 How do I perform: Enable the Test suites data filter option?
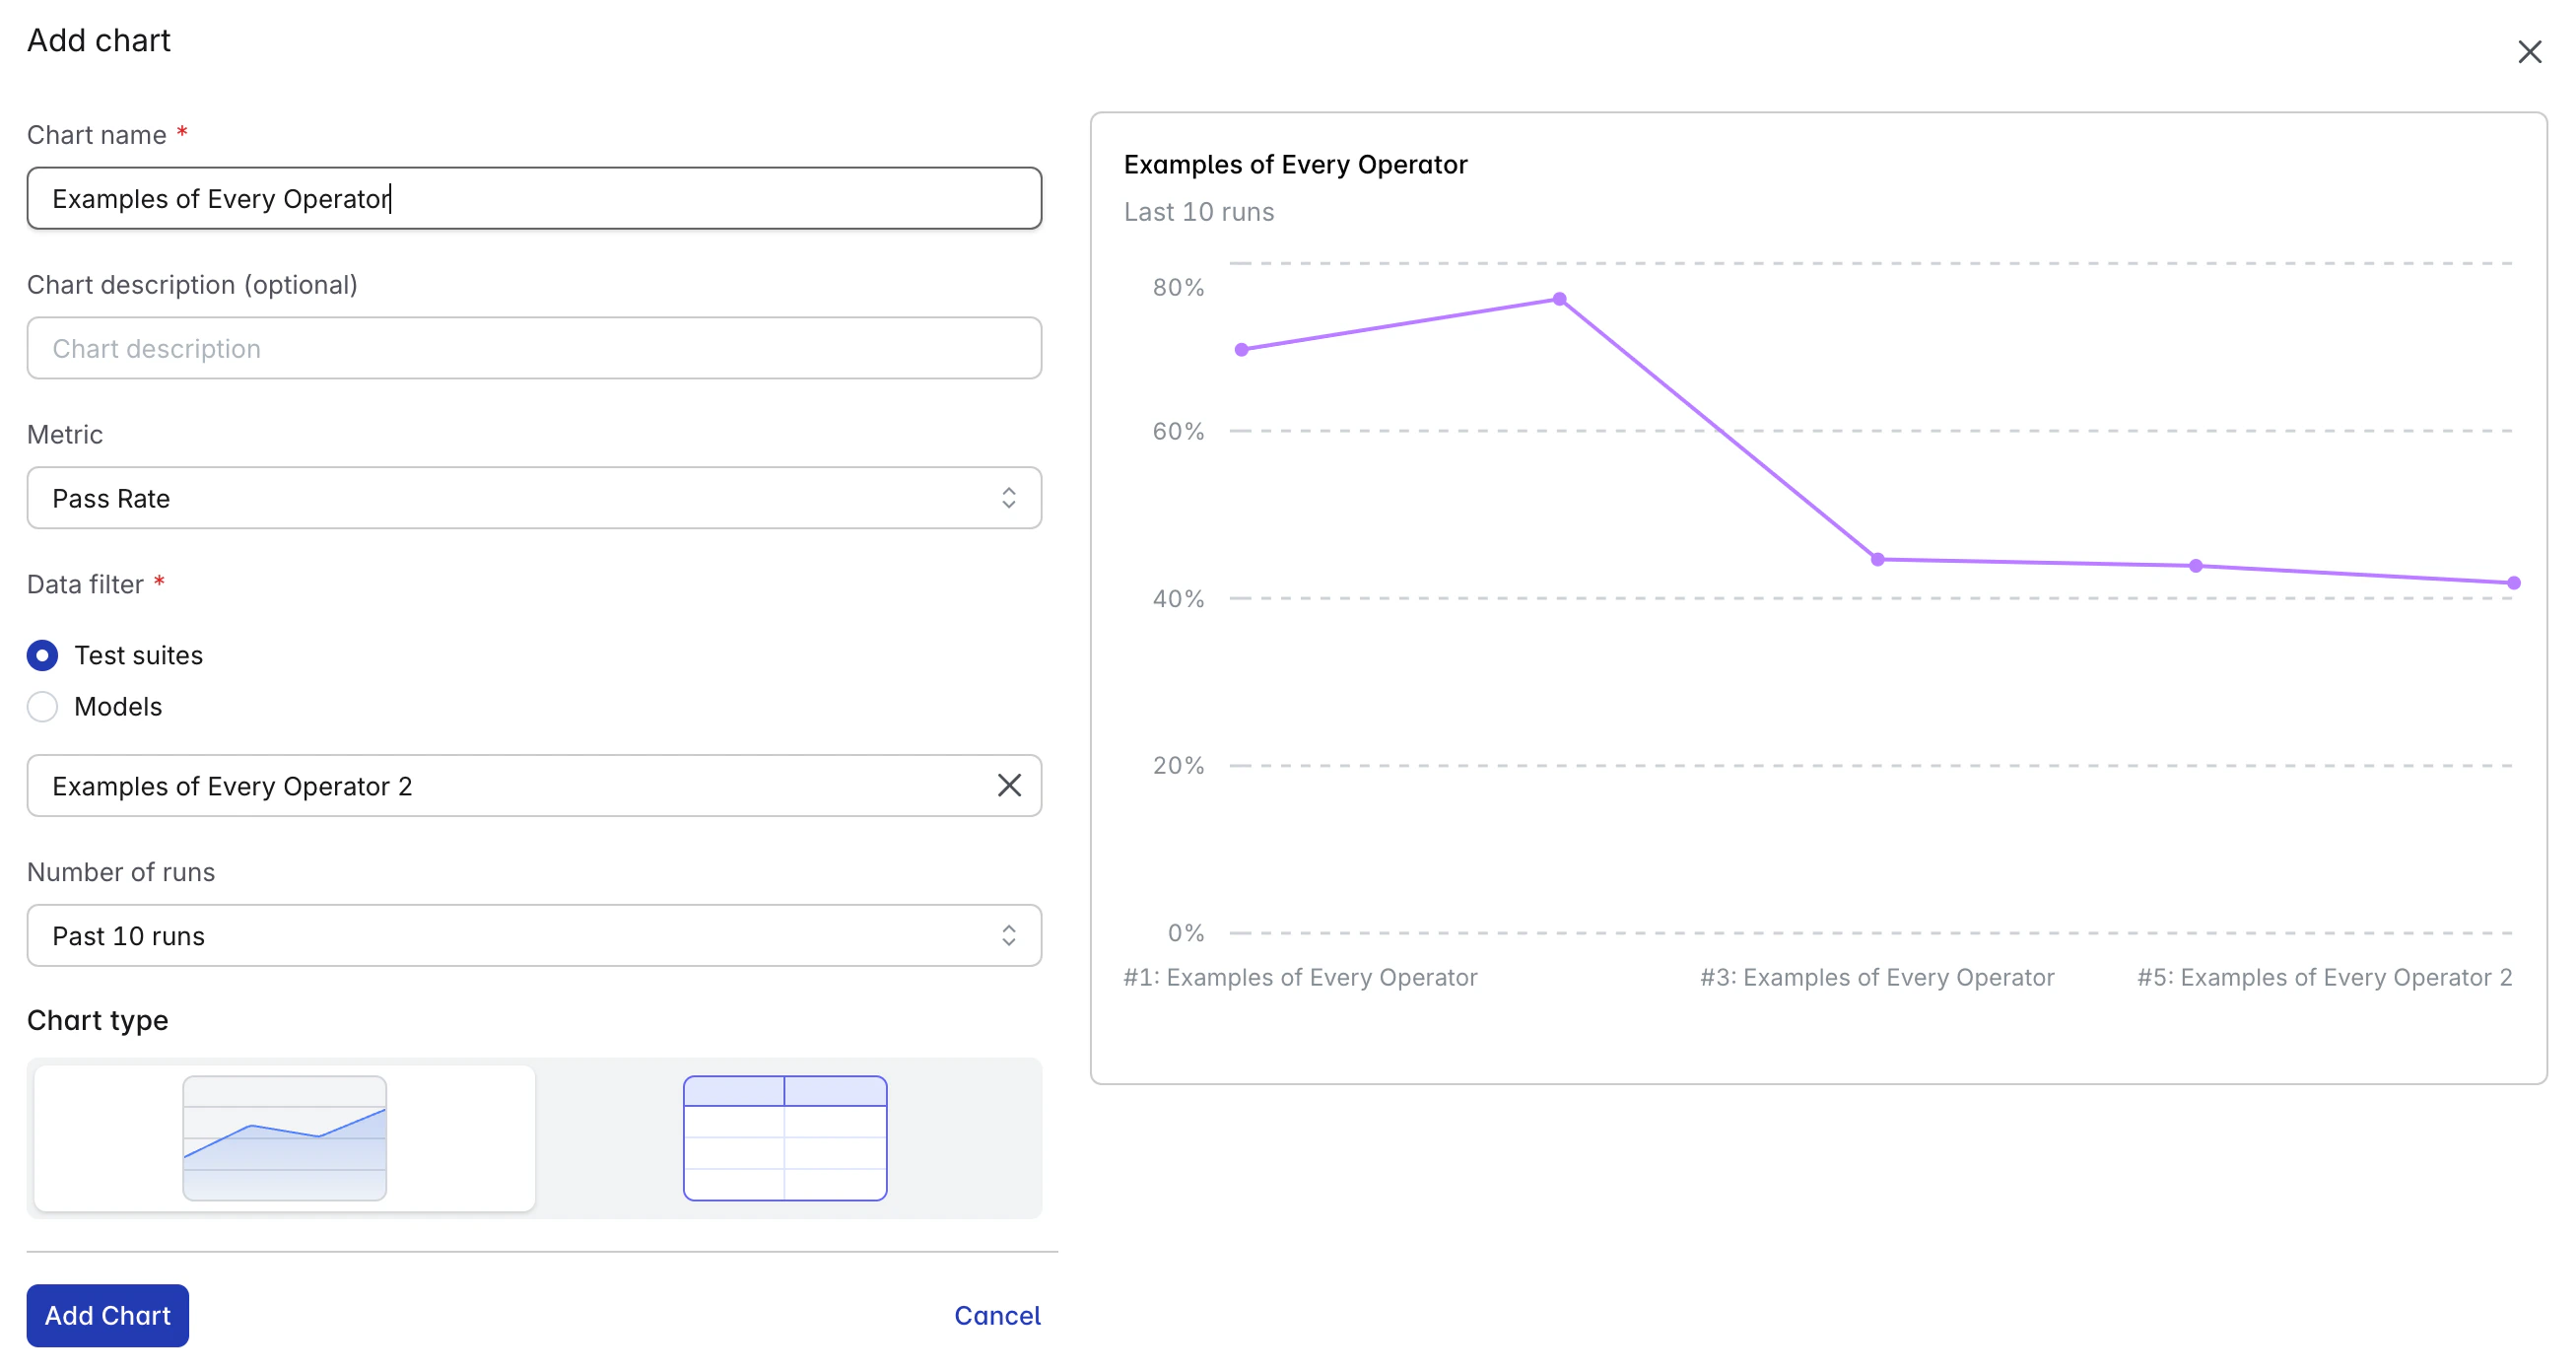coord(42,655)
